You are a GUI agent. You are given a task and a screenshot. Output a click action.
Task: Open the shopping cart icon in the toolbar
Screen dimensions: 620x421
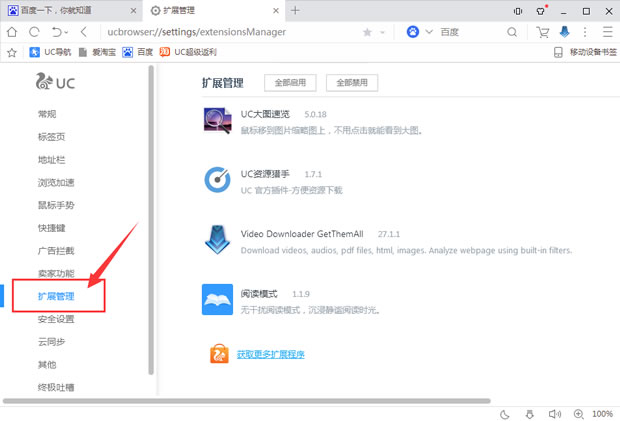pos(543,32)
